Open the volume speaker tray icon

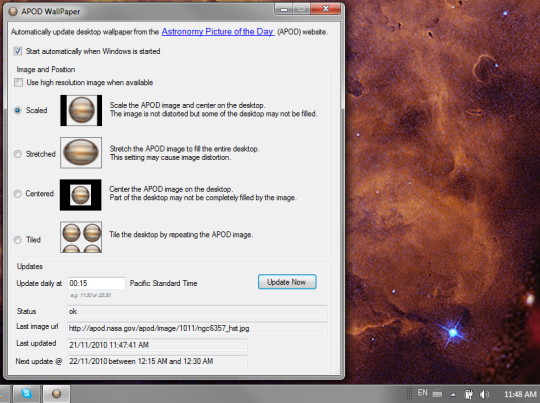(484, 394)
